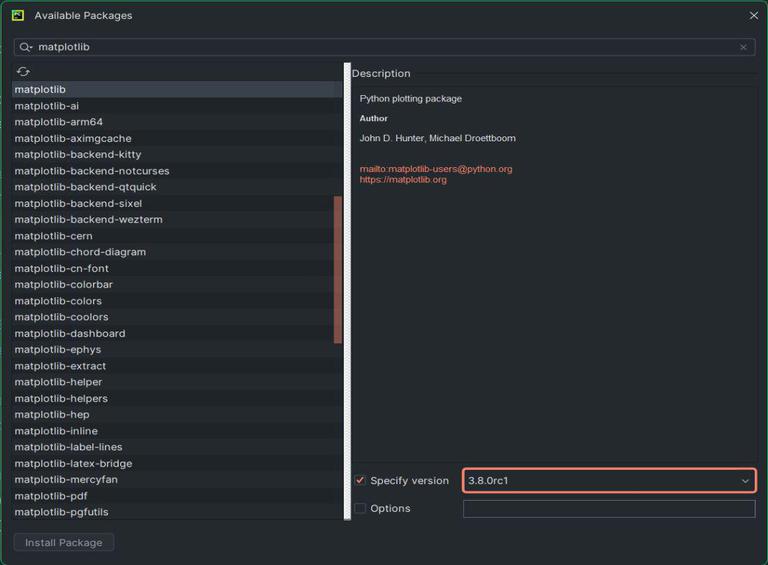The image size is (768, 565).
Task: Open the https://matplotlib.org link
Action: pyautogui.click(x=403, y=180)
